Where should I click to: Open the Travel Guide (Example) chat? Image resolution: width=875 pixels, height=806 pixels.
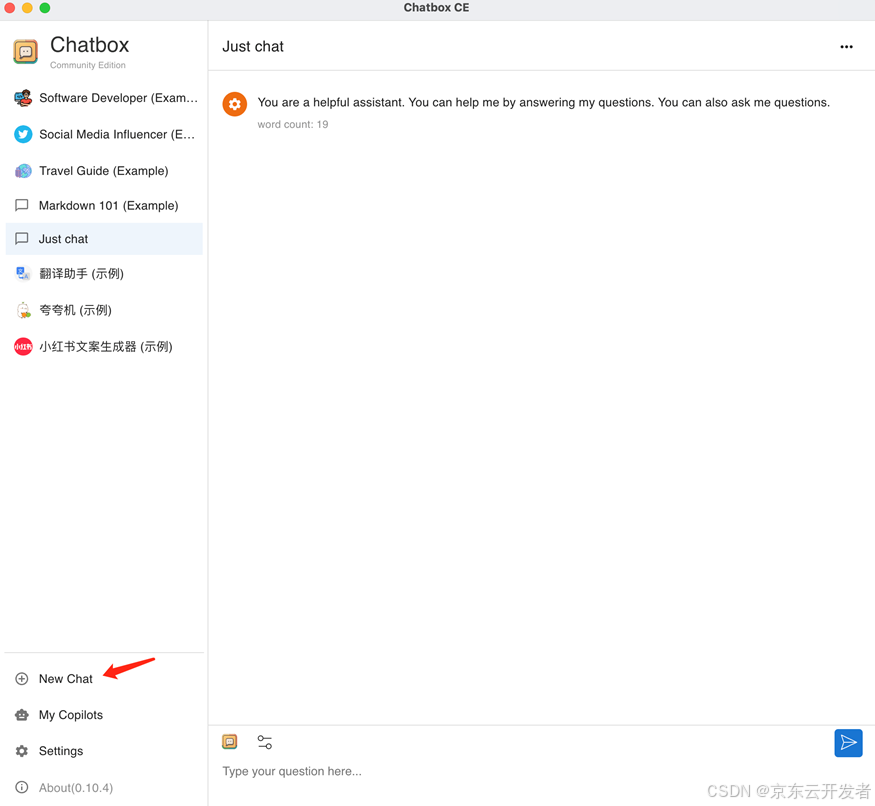click(x=104, y=171)
